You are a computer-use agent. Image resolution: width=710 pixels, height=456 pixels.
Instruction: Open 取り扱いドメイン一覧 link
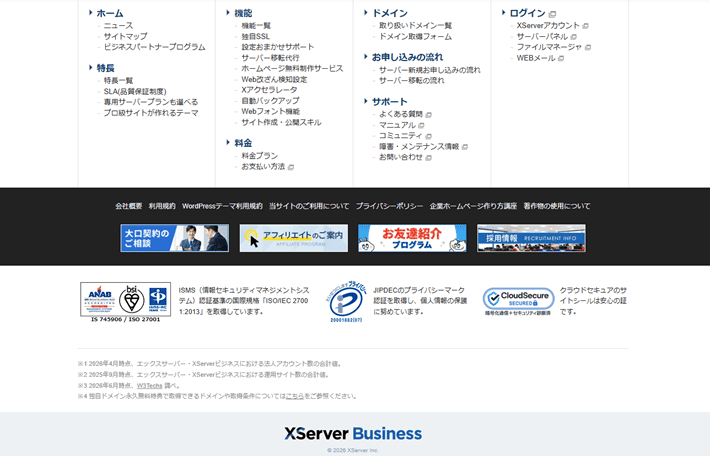(x=415, y=26)
